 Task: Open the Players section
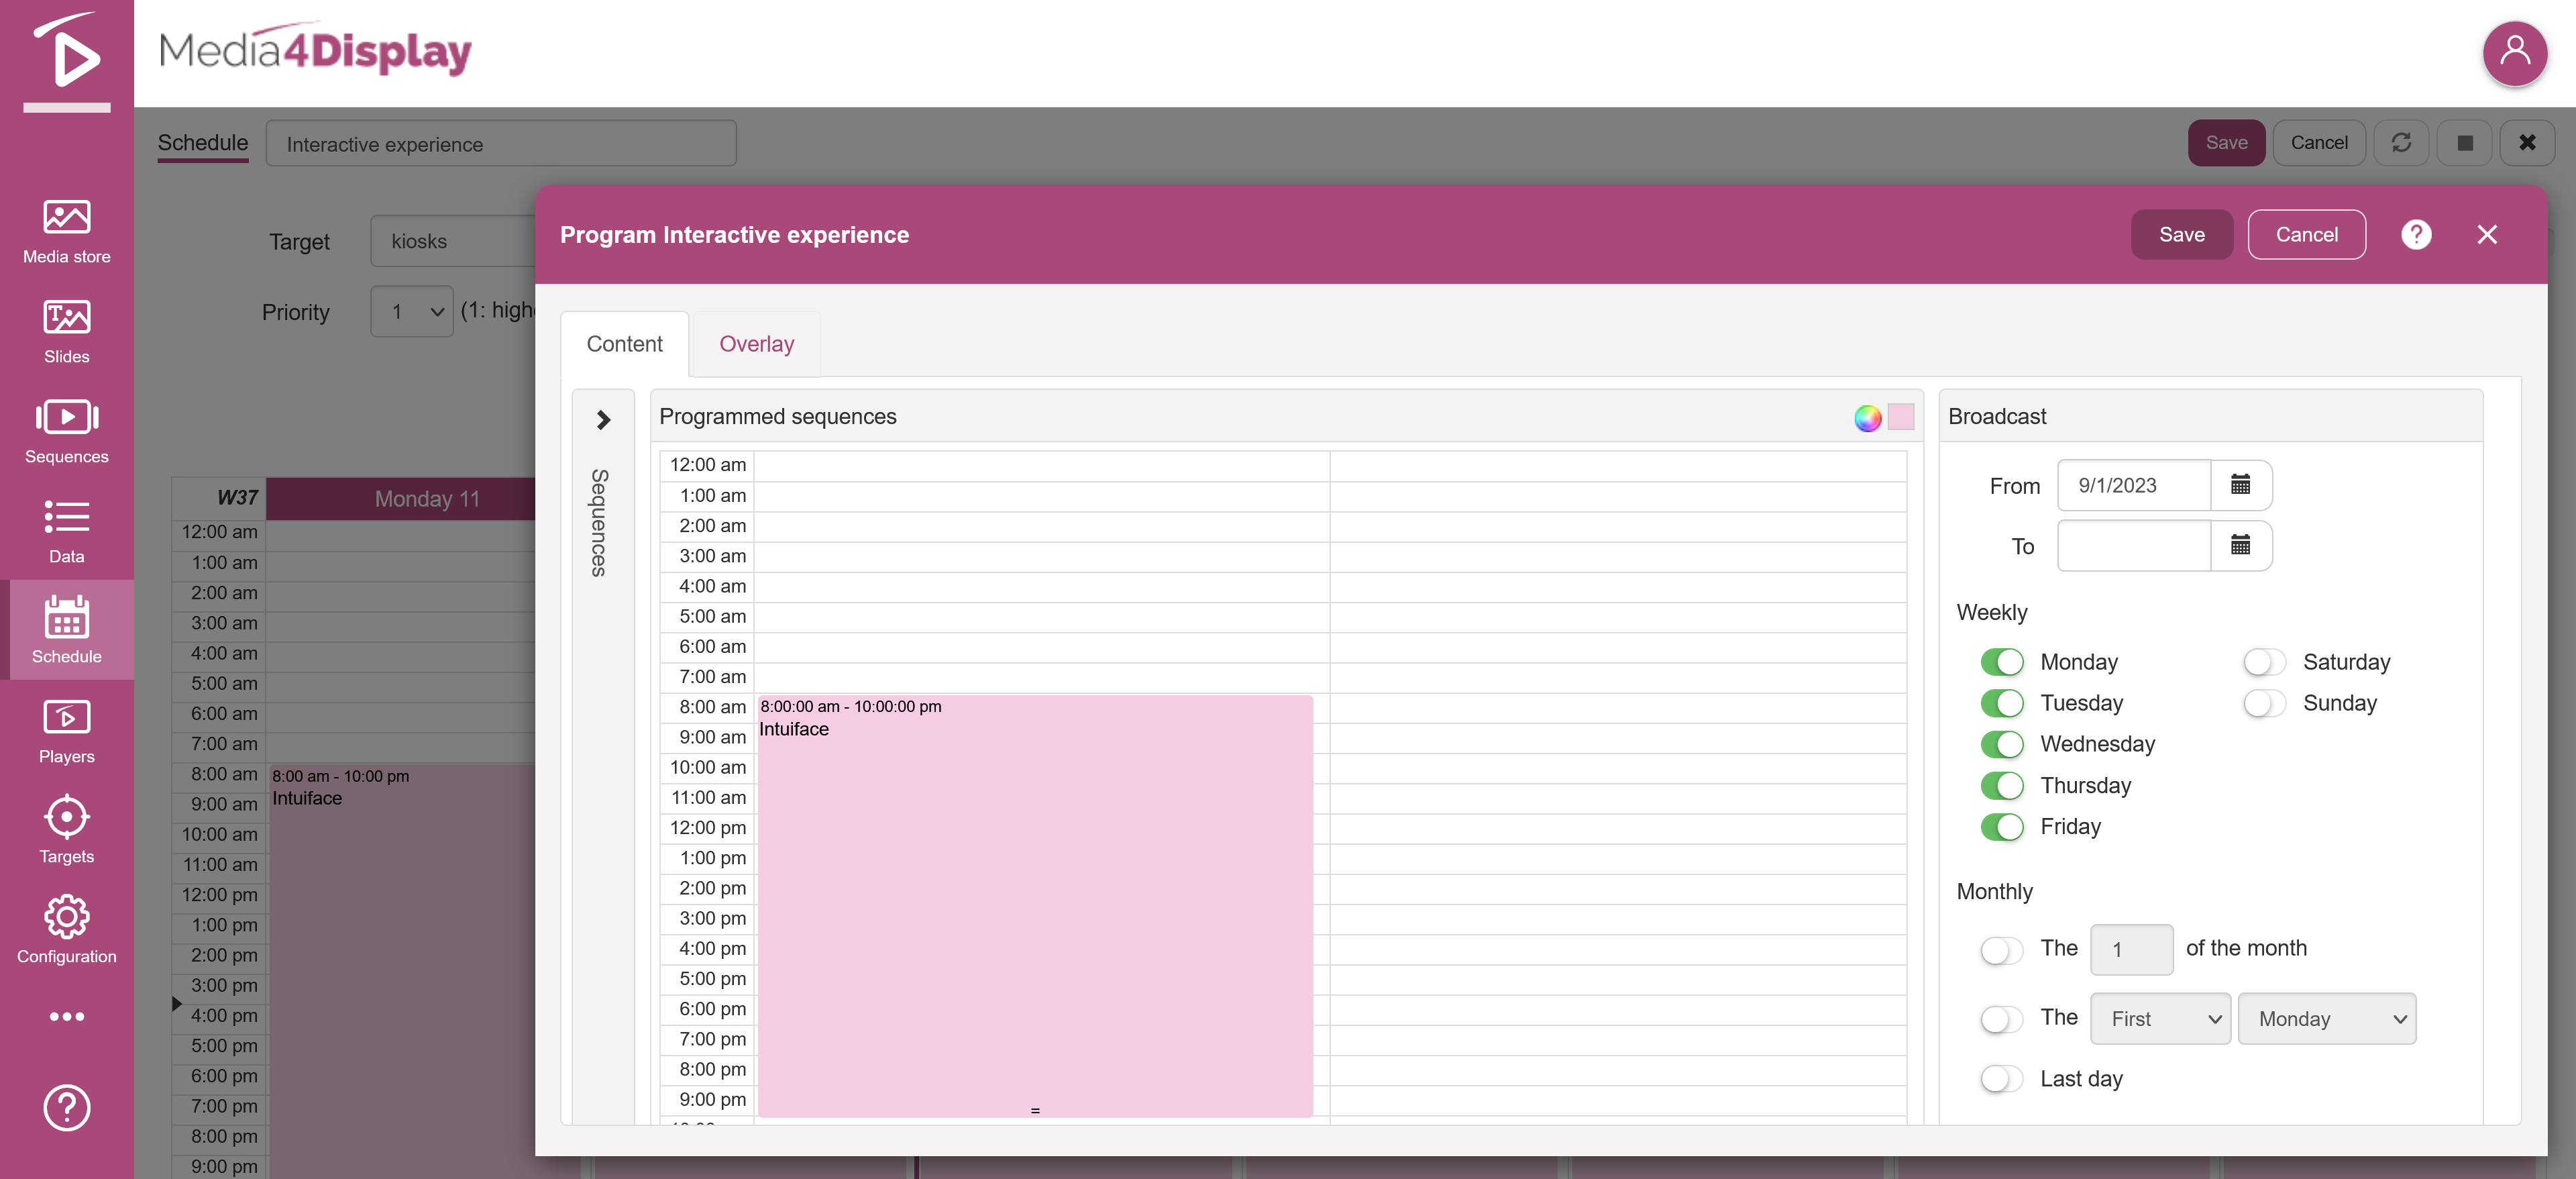tap(66, 731)
